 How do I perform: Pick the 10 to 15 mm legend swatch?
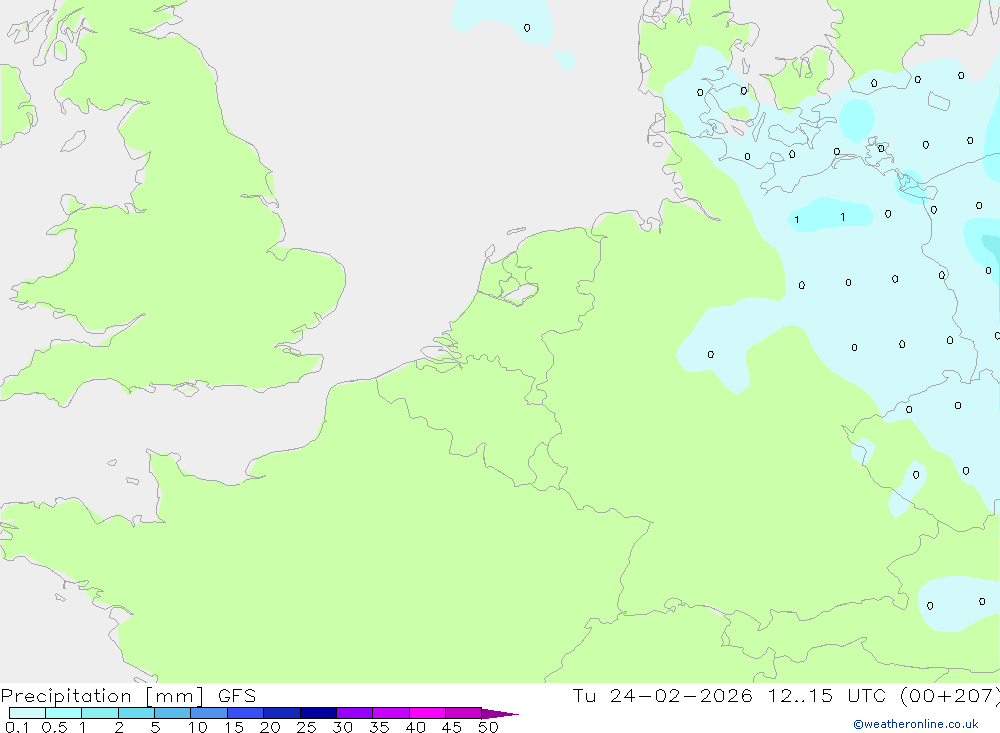209,713
